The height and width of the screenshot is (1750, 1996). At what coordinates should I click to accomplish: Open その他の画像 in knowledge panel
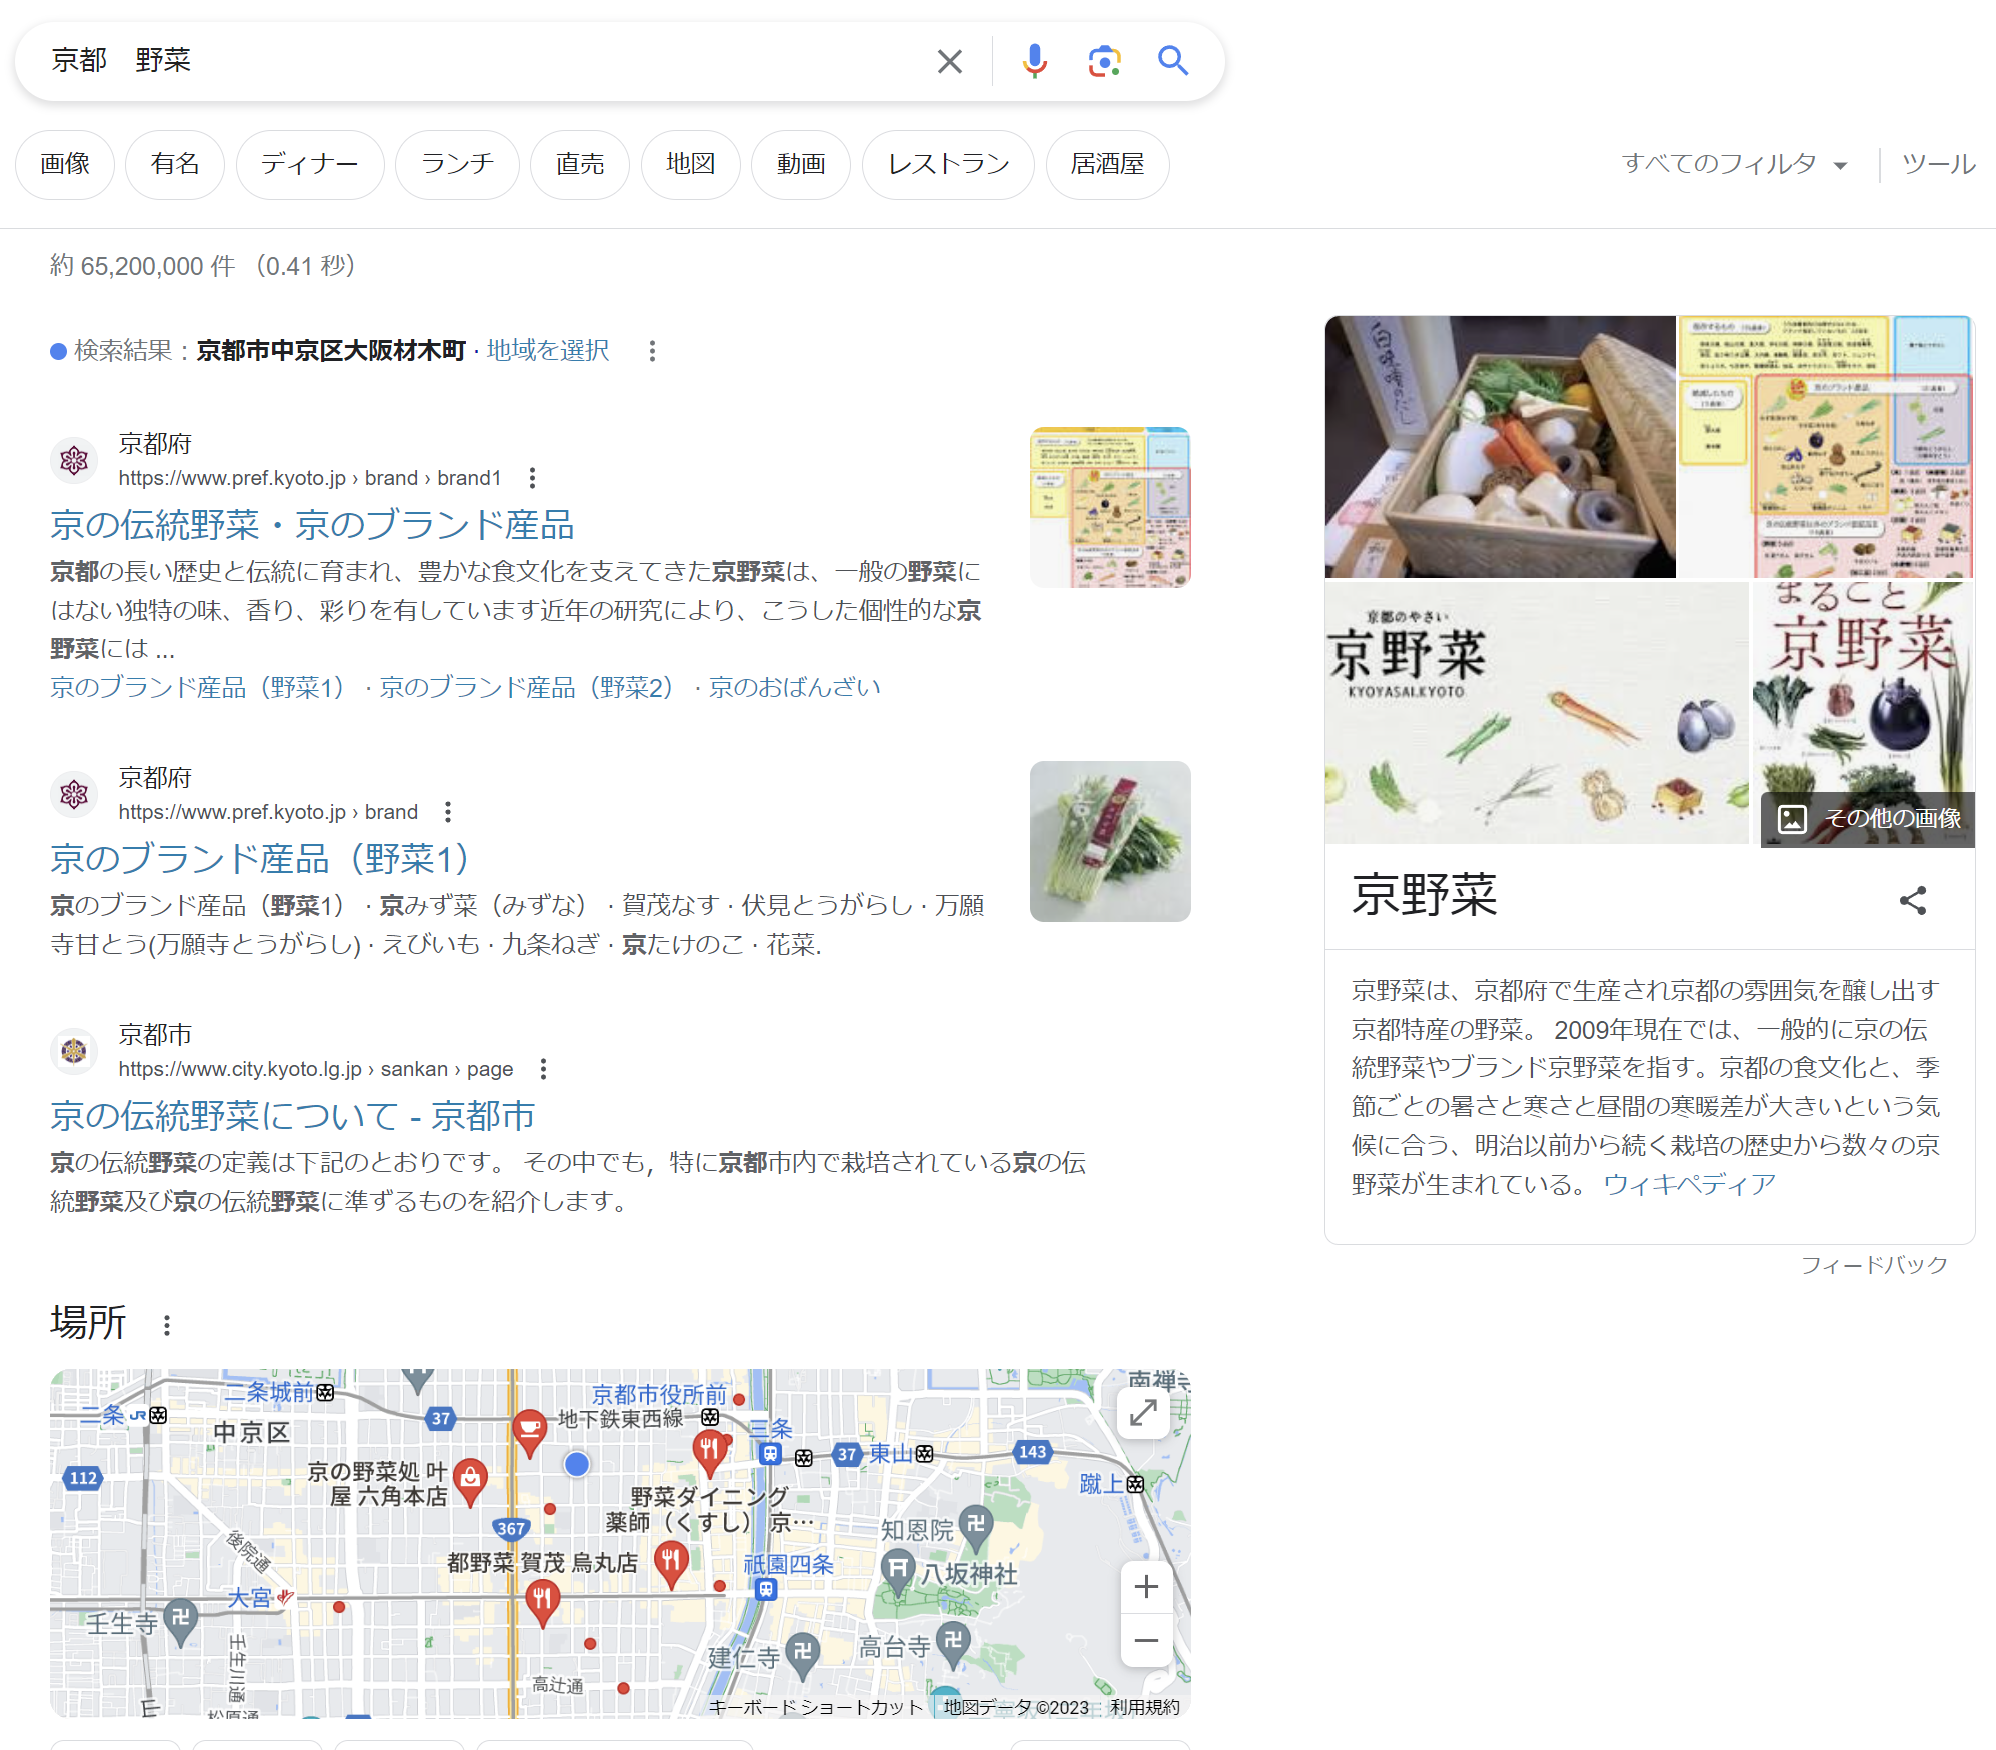(1868, 819)
